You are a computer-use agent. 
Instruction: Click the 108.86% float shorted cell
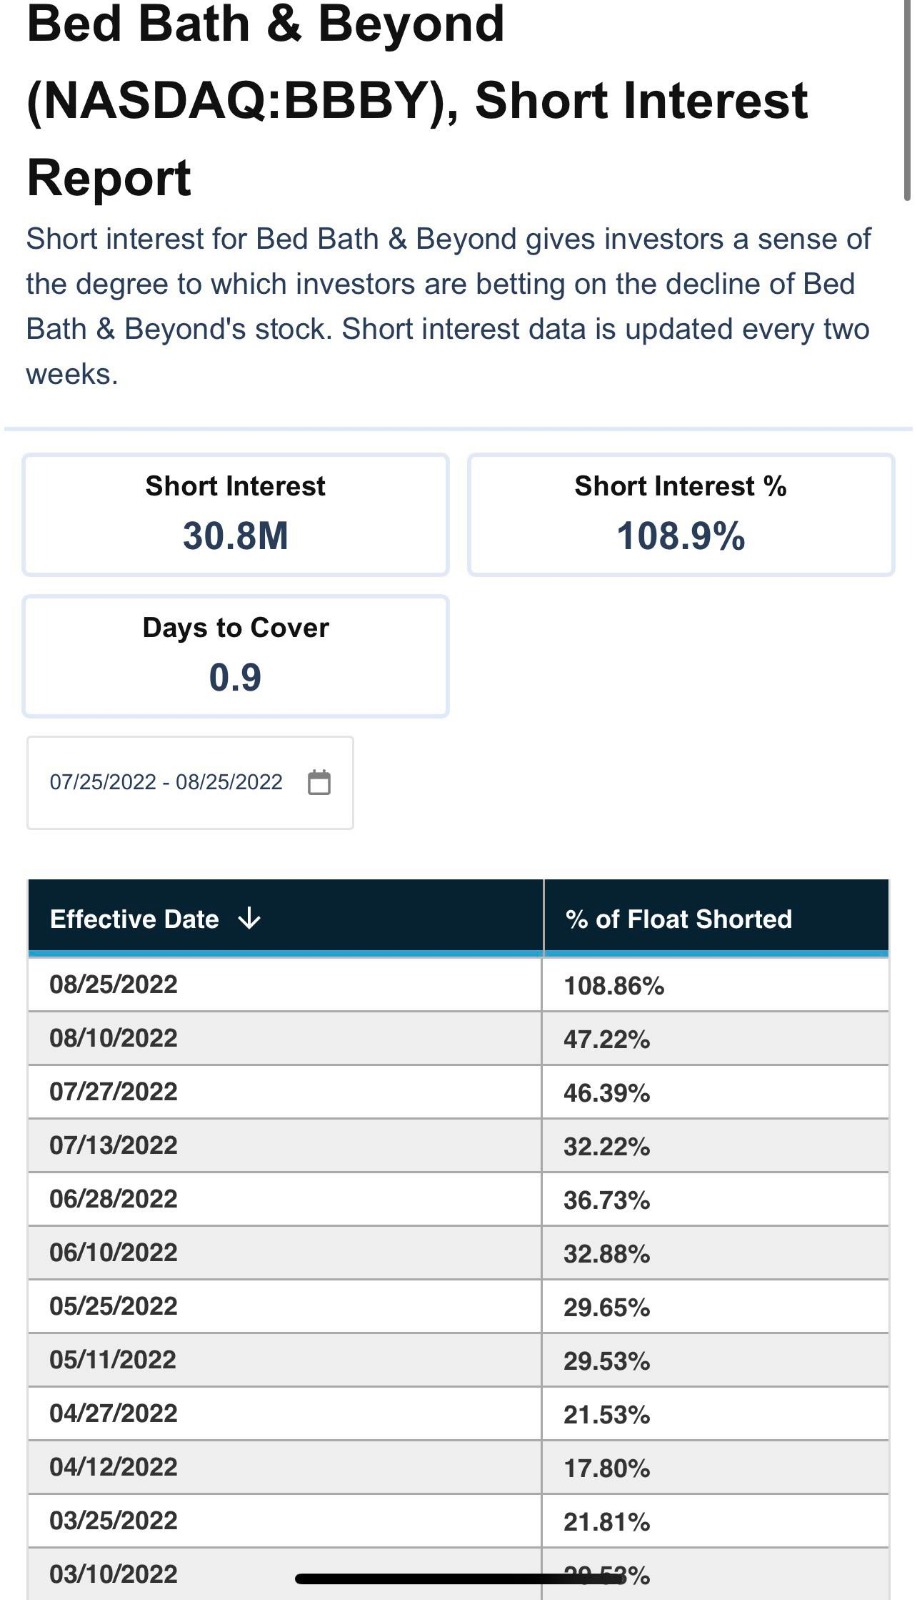614,986
